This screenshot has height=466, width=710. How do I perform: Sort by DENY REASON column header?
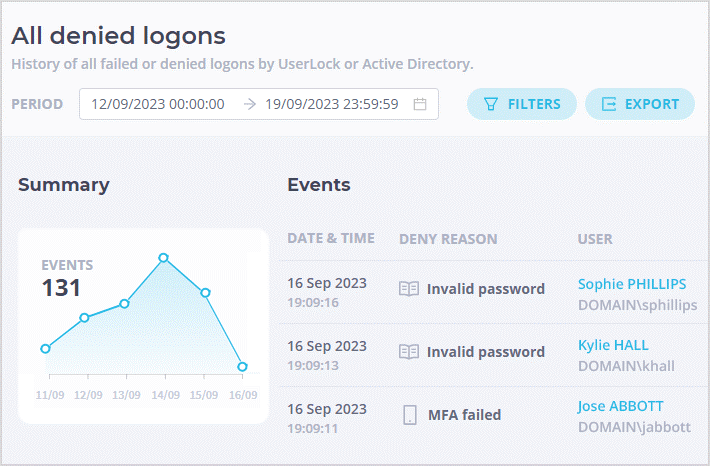coord(448,239)
